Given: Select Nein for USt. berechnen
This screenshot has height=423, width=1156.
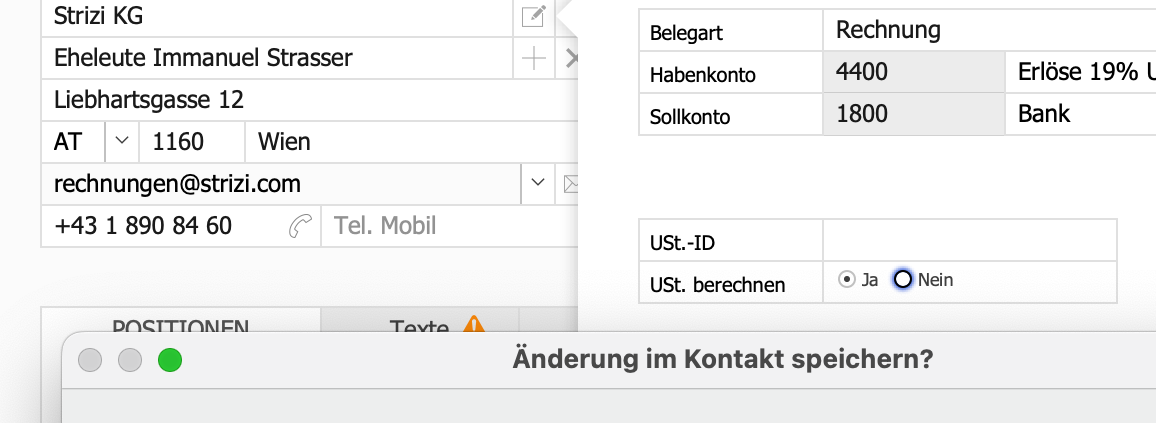Looking at the screenshot, I should [x=903, y=281].
